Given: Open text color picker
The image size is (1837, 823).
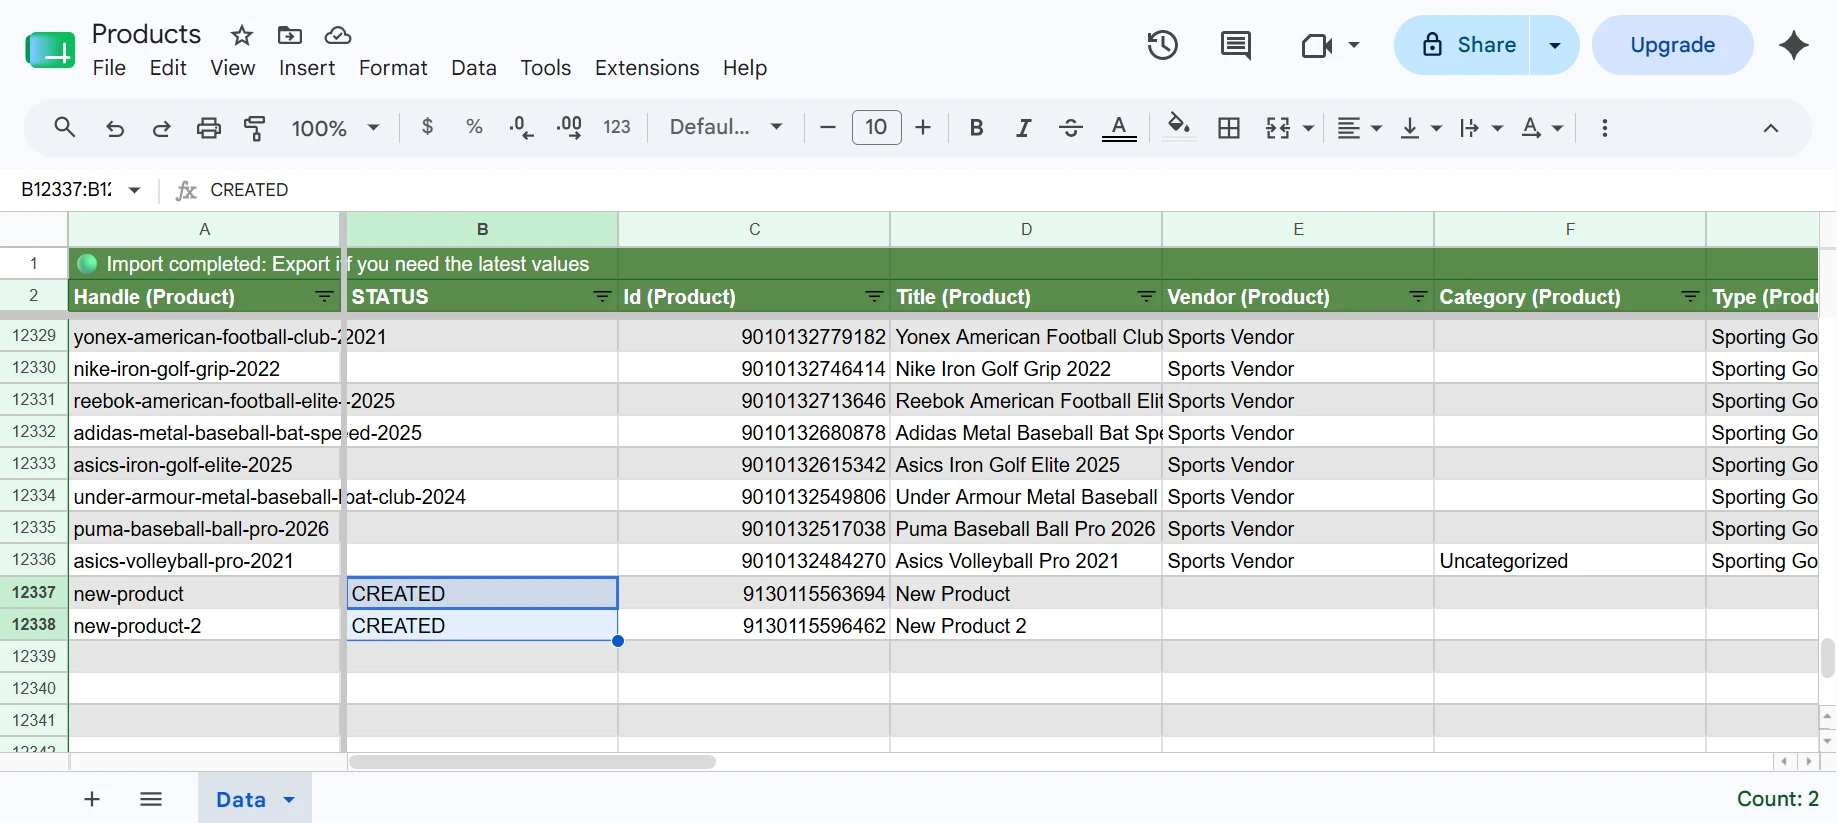Looking at the screenshot, I should [x=1119, y=128].
